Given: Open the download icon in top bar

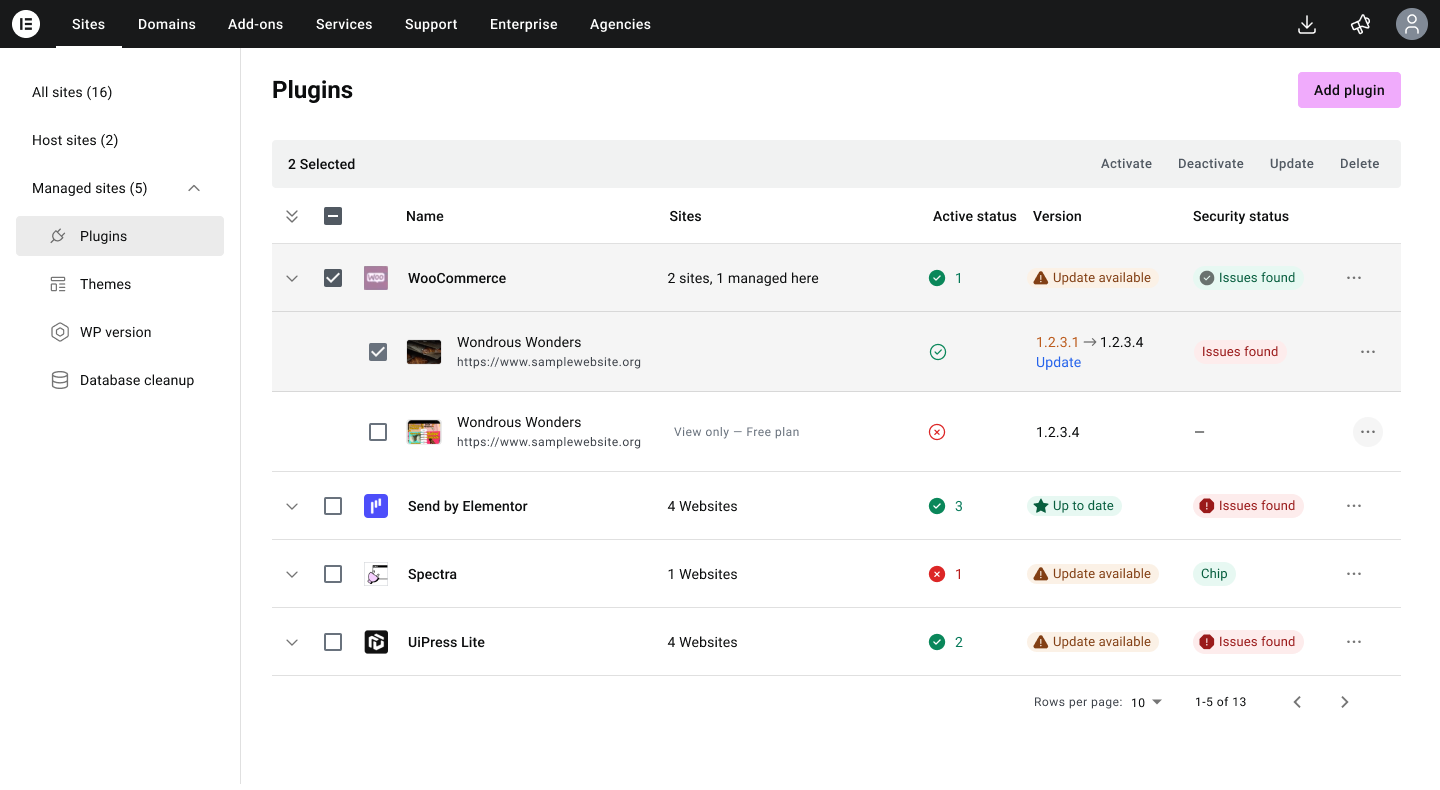Looking at the screenshot, I should pyautogui.click(x=1306, y=24).
